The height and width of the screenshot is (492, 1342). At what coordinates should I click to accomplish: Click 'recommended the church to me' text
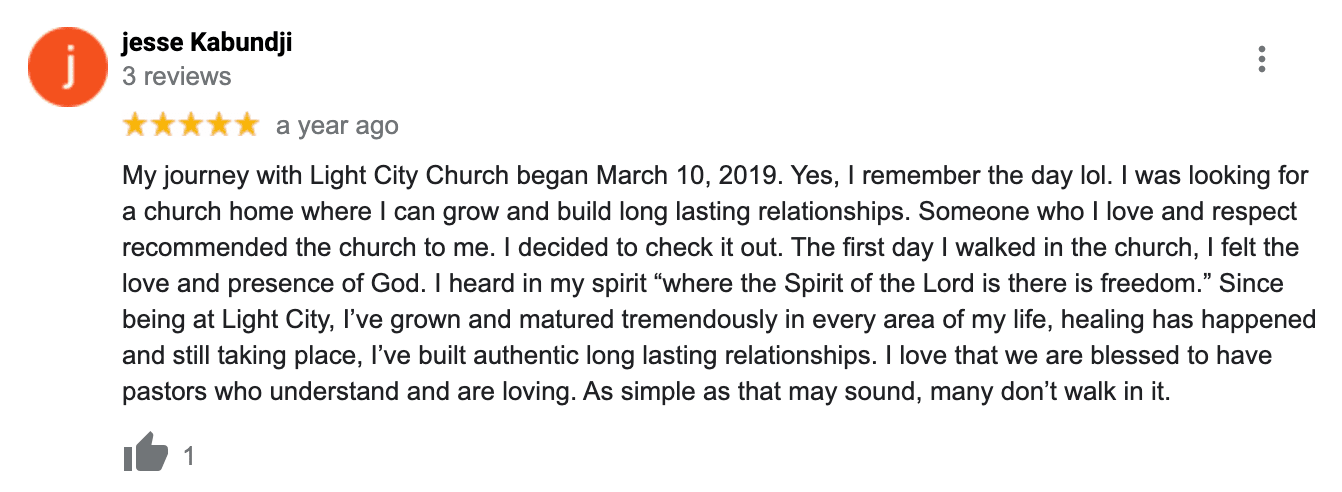coord(287,249)
